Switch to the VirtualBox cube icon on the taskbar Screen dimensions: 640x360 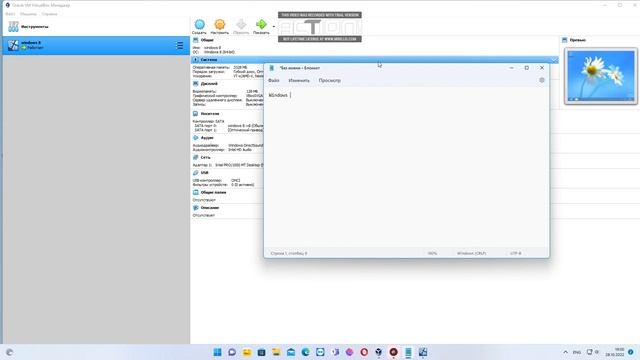pyautogui.click(x=379, y=352)
